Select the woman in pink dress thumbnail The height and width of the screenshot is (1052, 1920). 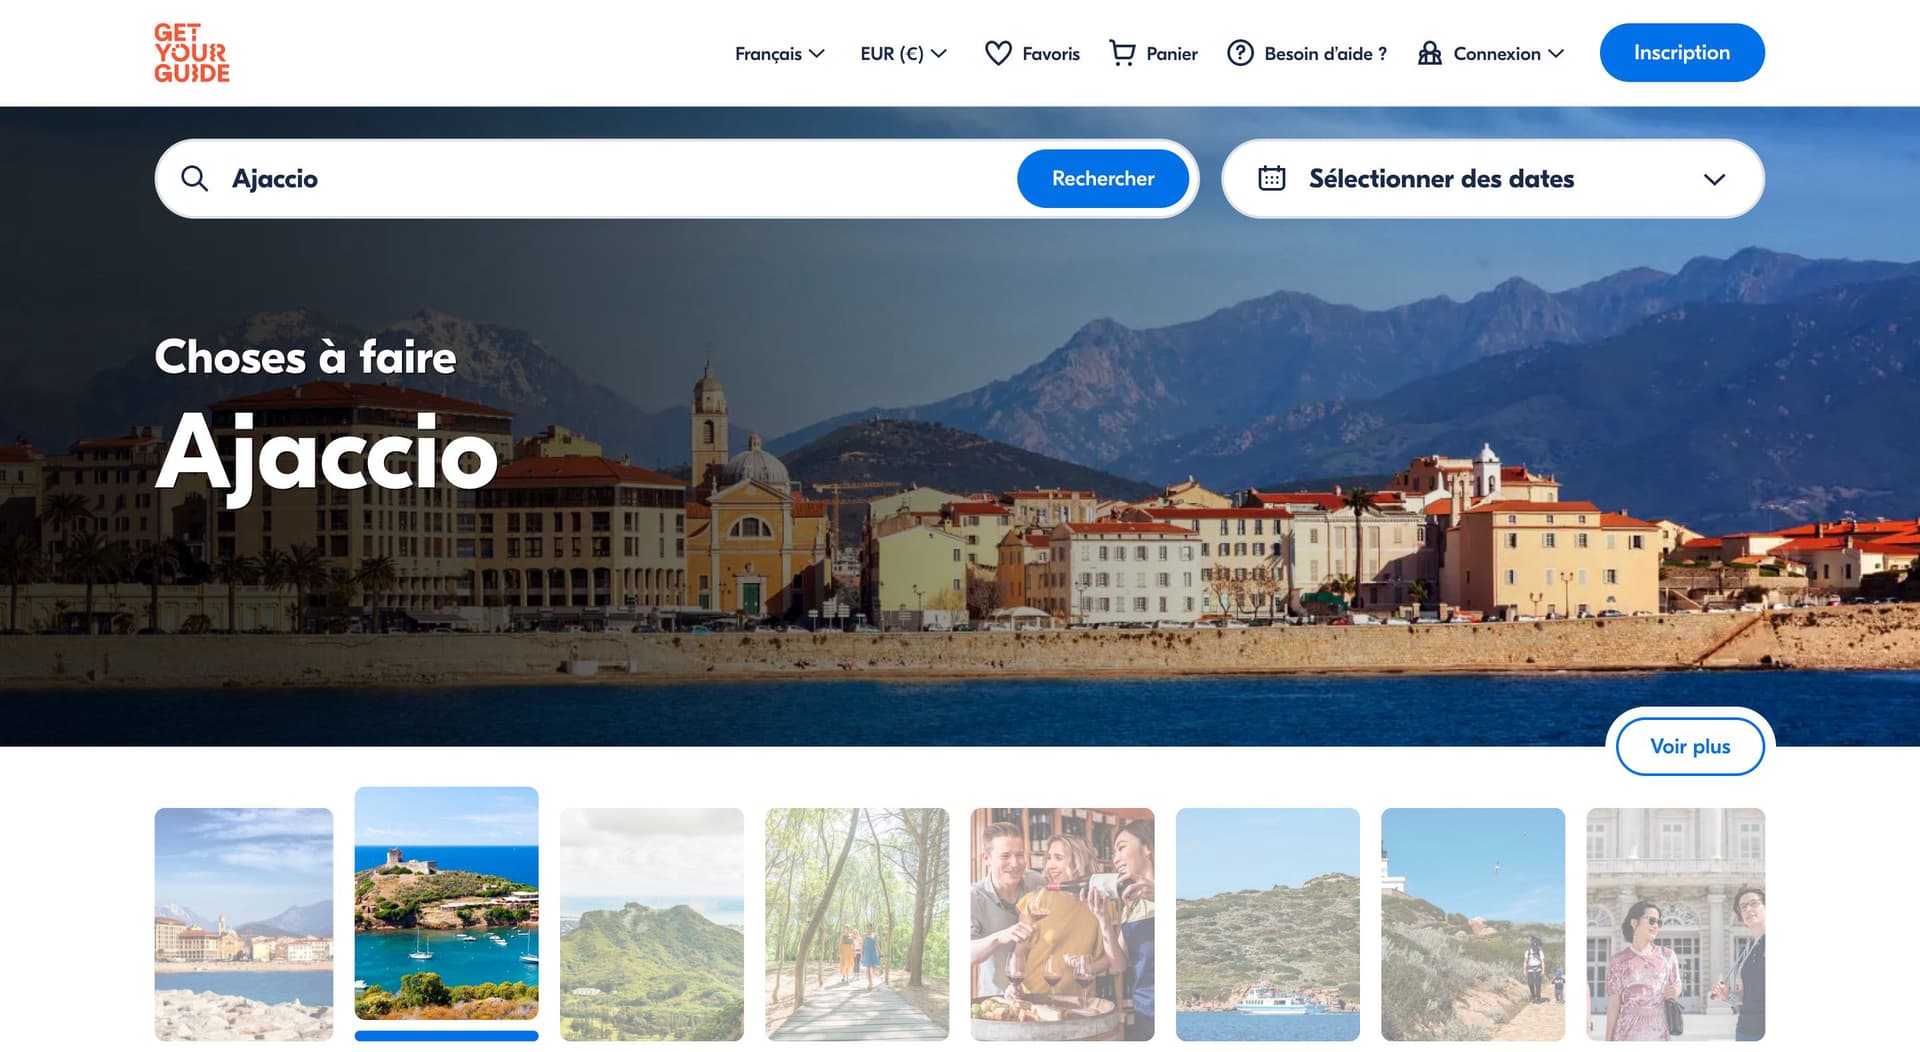1675,924
